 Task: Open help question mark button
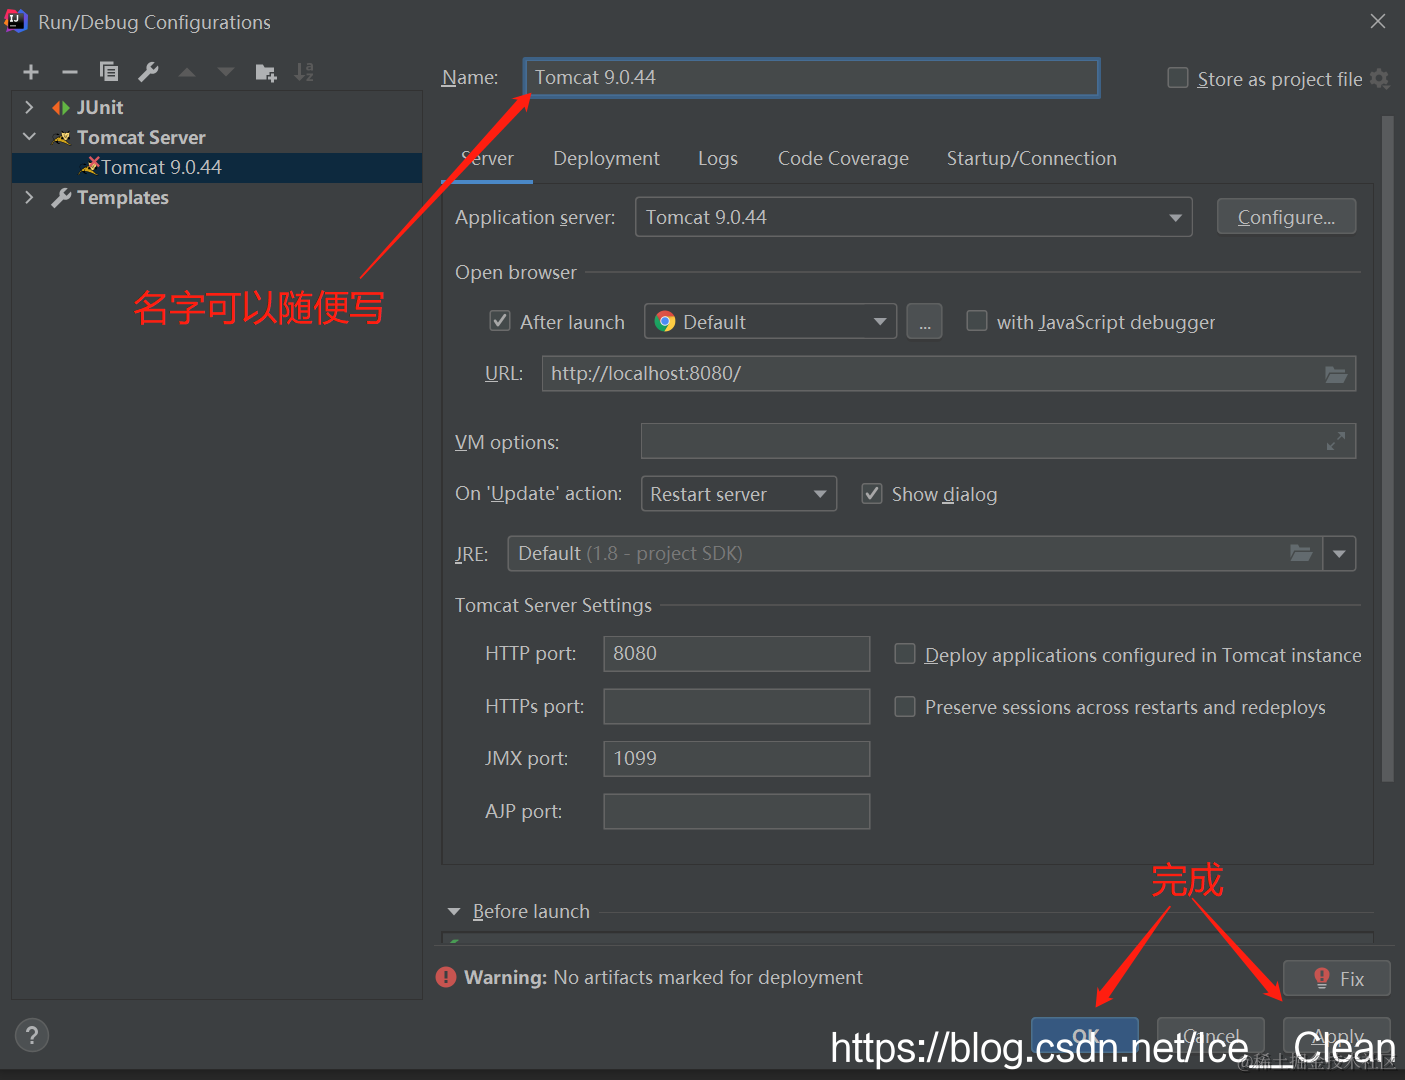(32, 1035)
